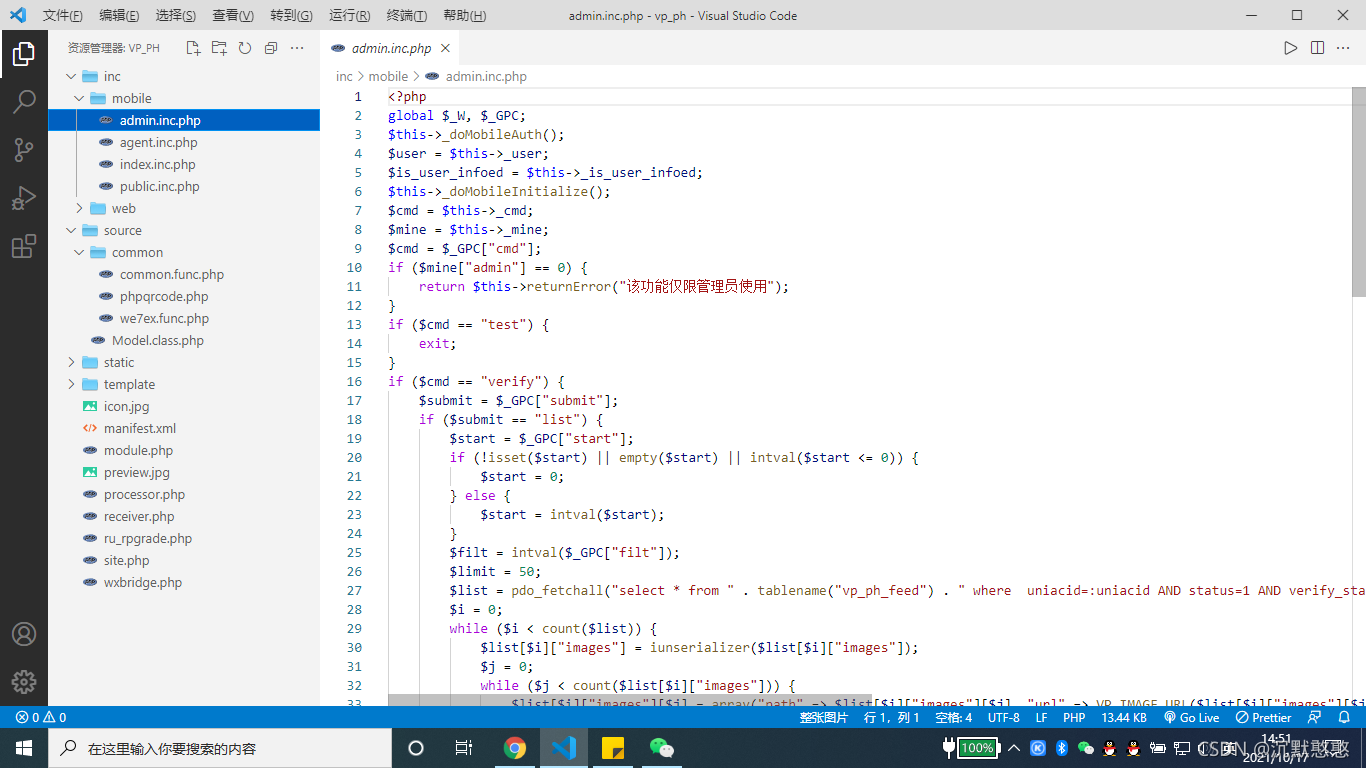Click the mobile breadcrumb segment
The height and width of the screenshot is (768, 1366).
click(x=388, y=76)
